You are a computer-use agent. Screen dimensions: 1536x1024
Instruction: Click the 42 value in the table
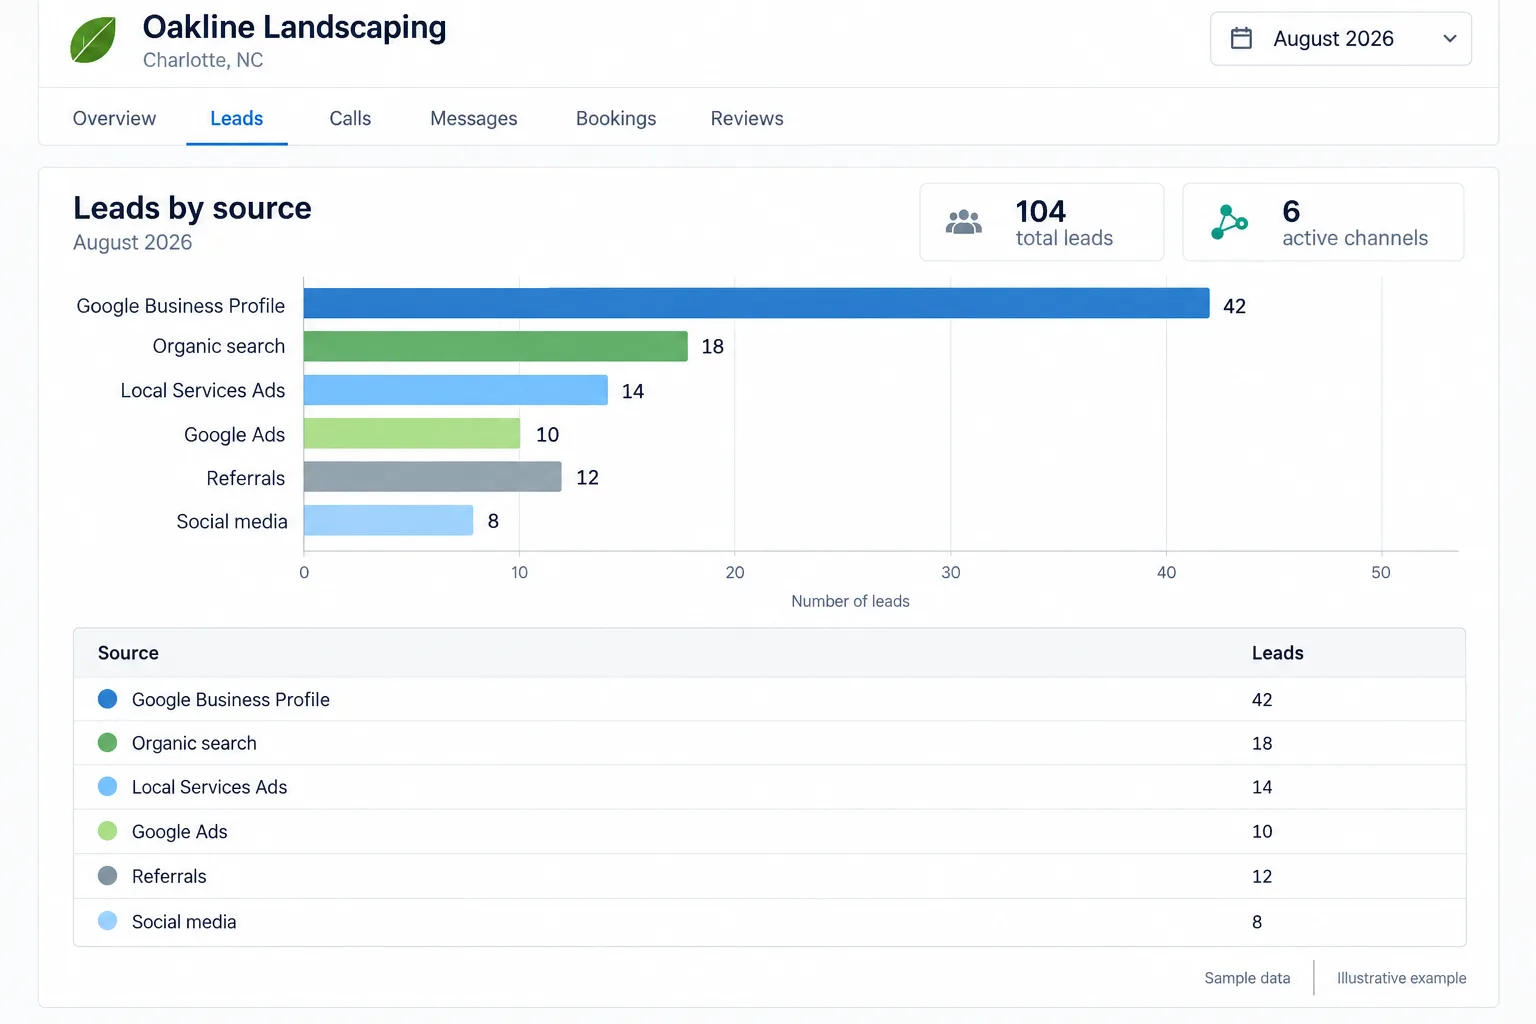1262,700
